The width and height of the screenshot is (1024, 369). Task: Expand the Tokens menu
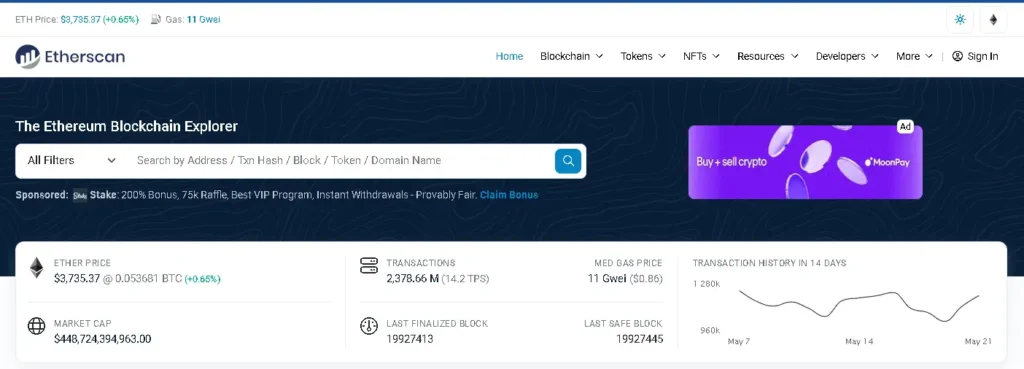click(x=643, y=56)
